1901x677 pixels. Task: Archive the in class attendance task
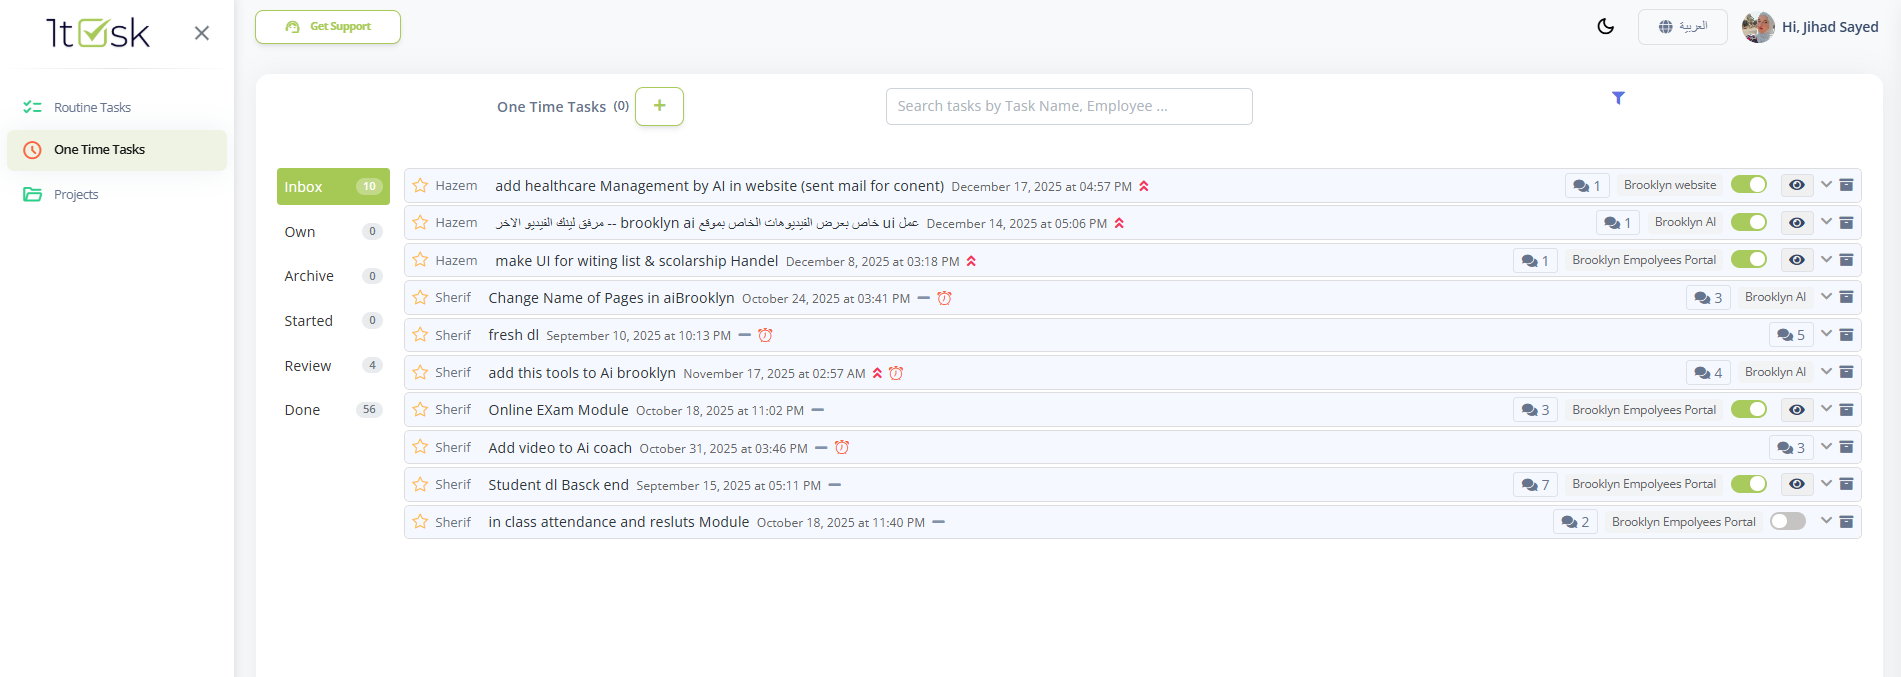[1847, 522]
